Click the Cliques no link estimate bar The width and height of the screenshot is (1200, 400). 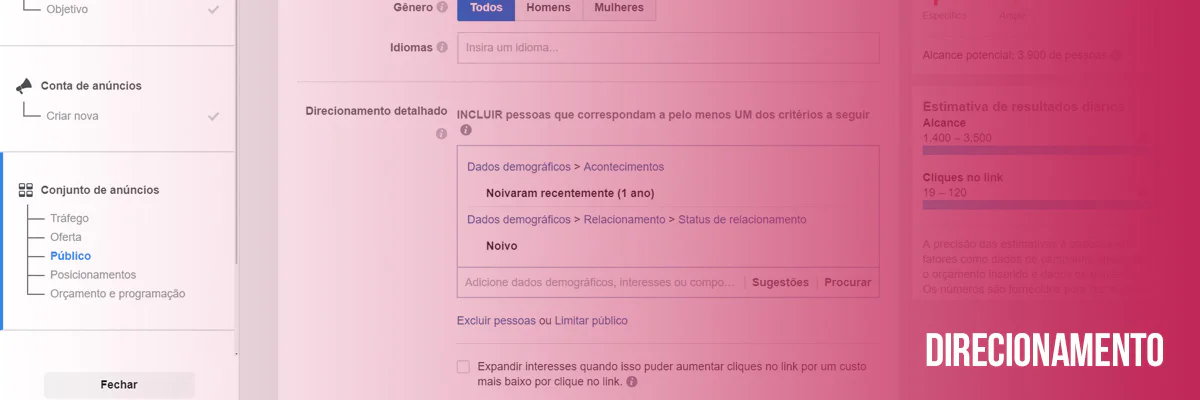point(1037,204)
